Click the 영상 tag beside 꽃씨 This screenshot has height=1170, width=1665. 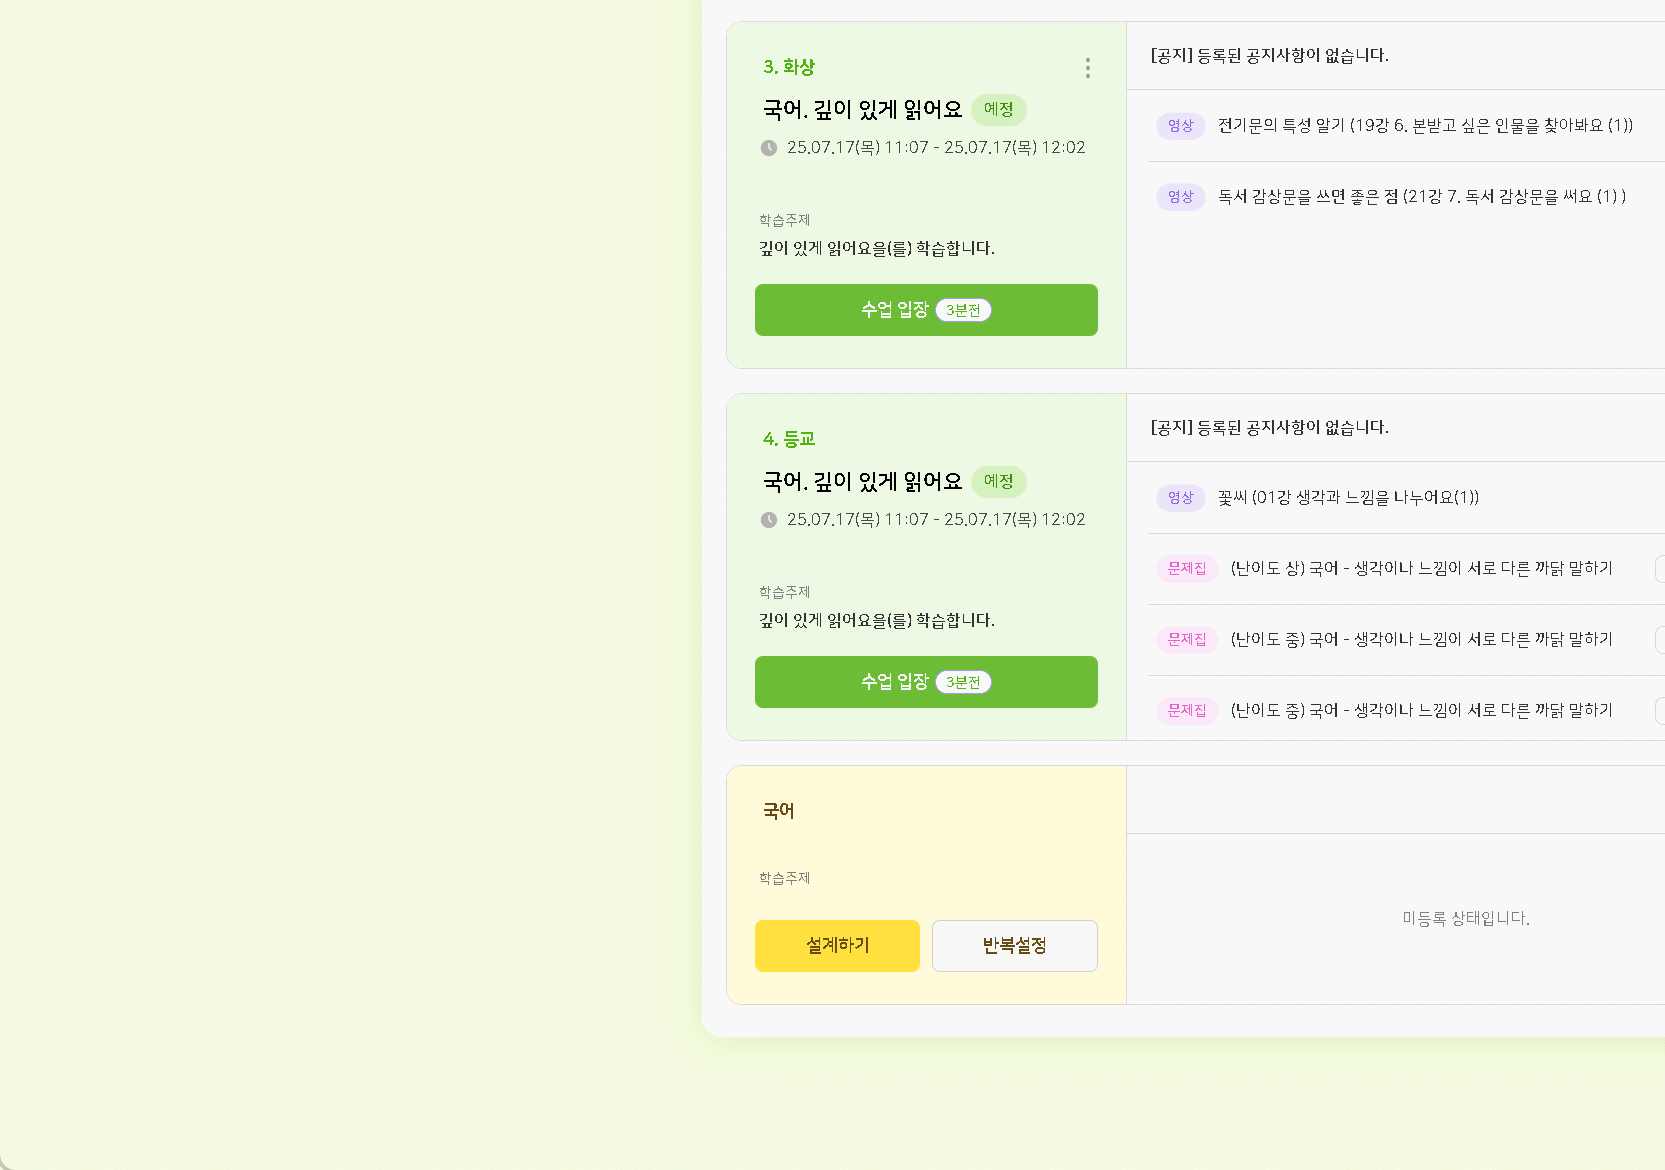(x=1180, y=498)
